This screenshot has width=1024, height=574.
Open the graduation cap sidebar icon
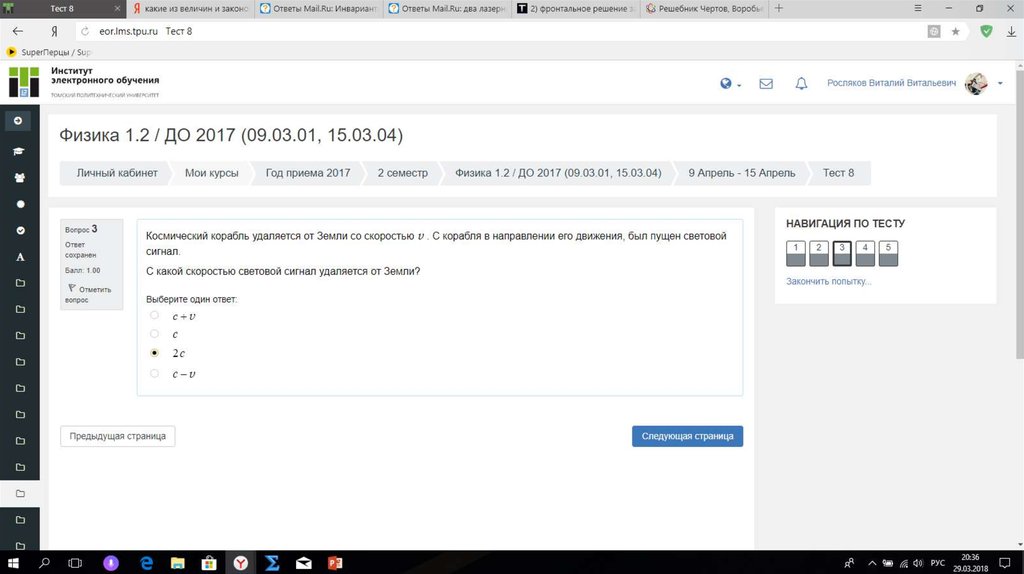19,151
